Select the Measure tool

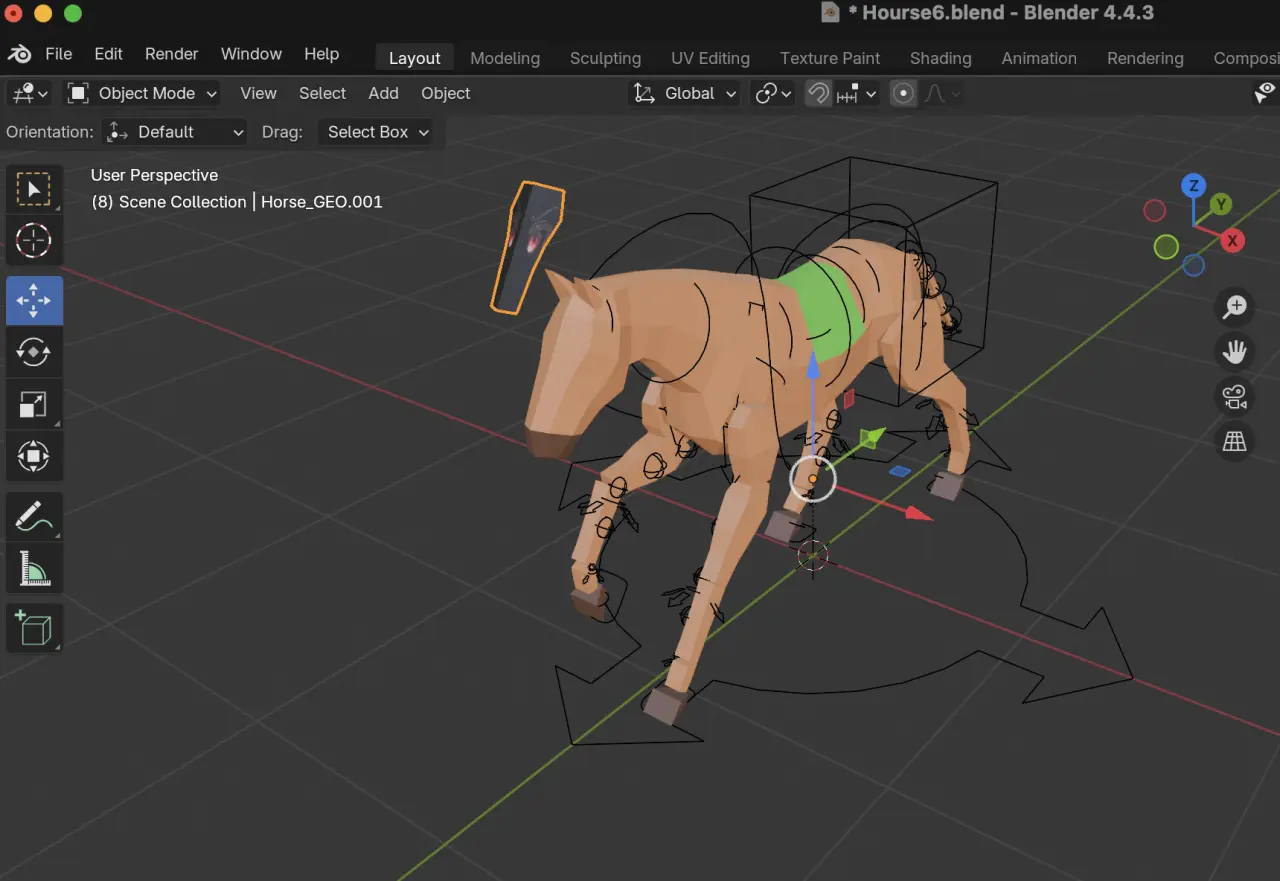[x=34, y=570]
